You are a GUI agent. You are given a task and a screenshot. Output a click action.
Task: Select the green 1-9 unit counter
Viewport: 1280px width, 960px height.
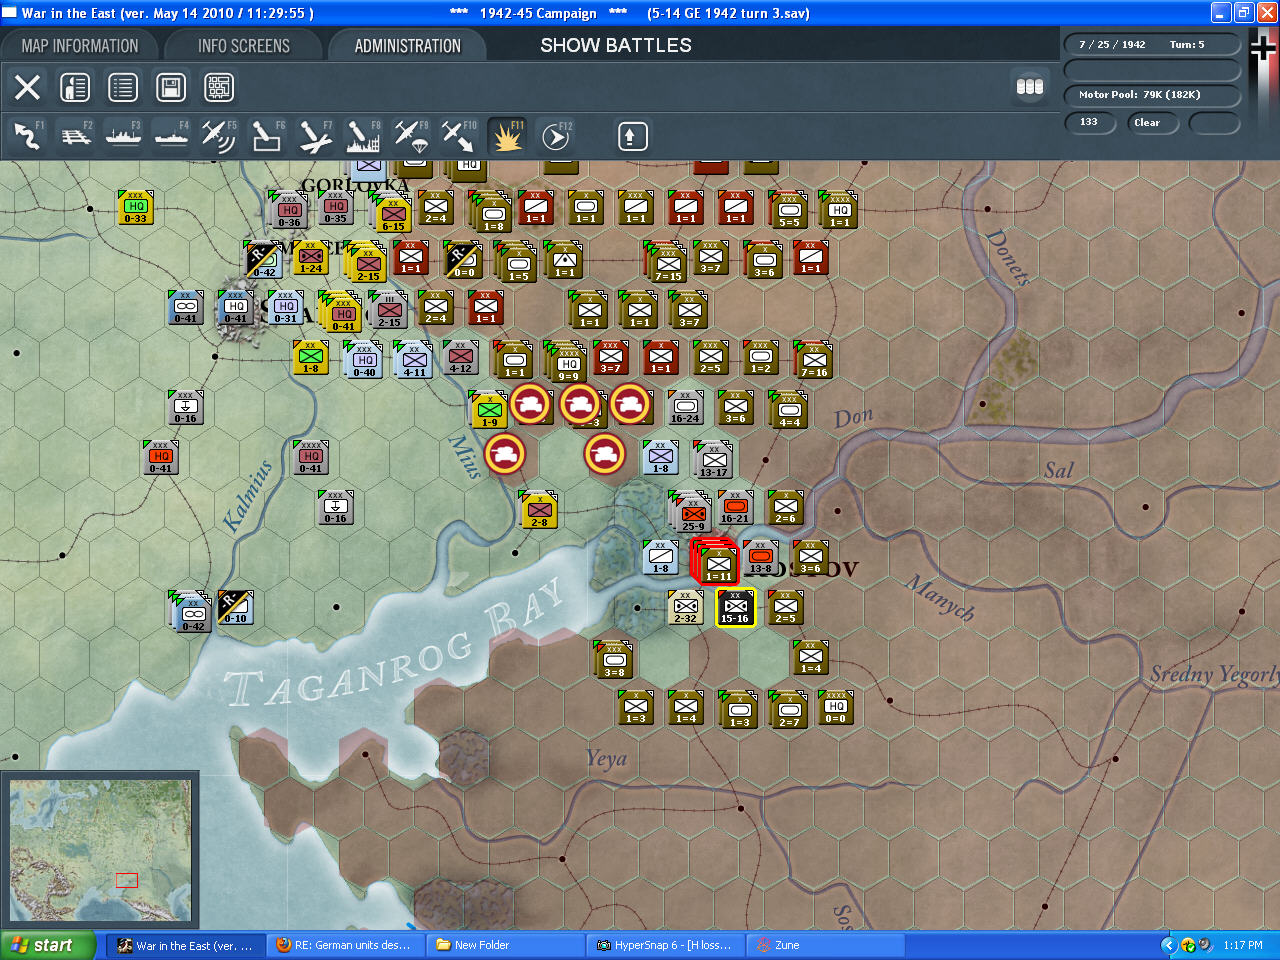click(x=489, y=410)
